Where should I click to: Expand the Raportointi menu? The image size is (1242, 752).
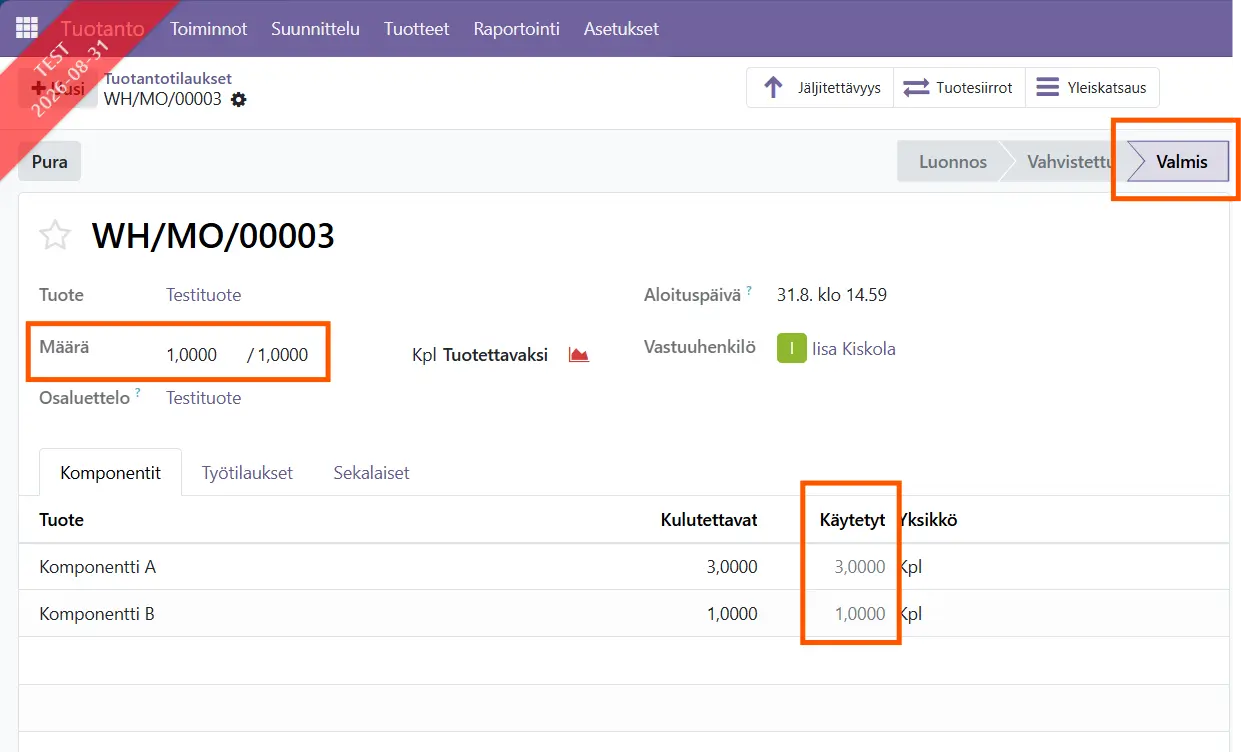click(x=516, y=29)
